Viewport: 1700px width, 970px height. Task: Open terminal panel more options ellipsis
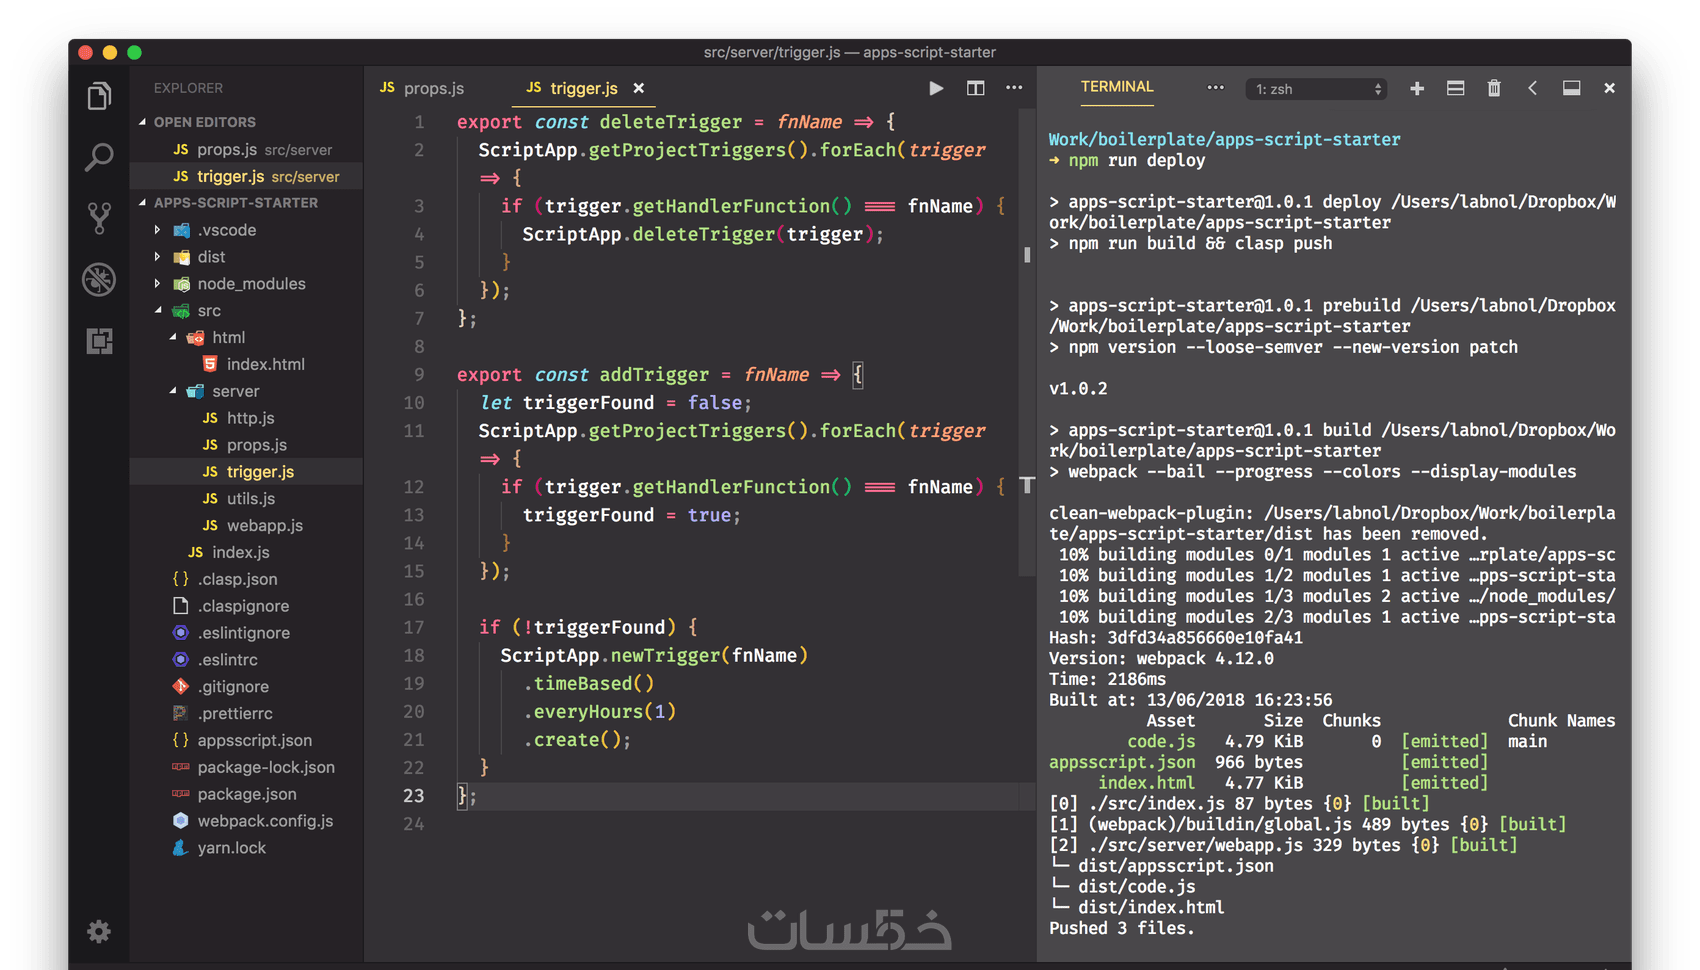point(1215,88)
